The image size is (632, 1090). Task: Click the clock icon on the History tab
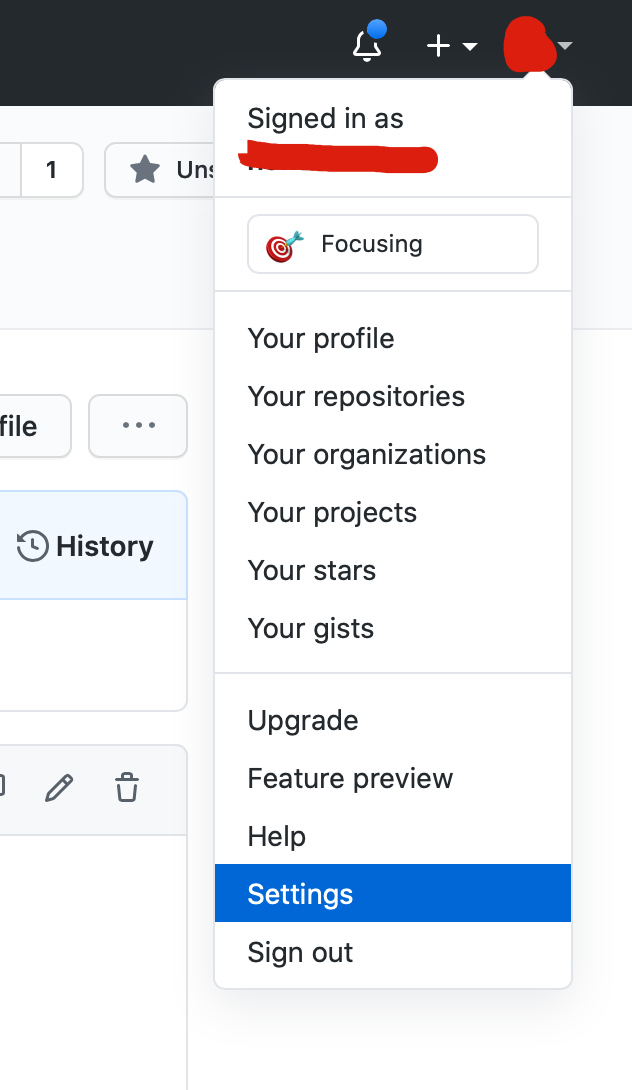pyautogui.click(x=32, y=545)
